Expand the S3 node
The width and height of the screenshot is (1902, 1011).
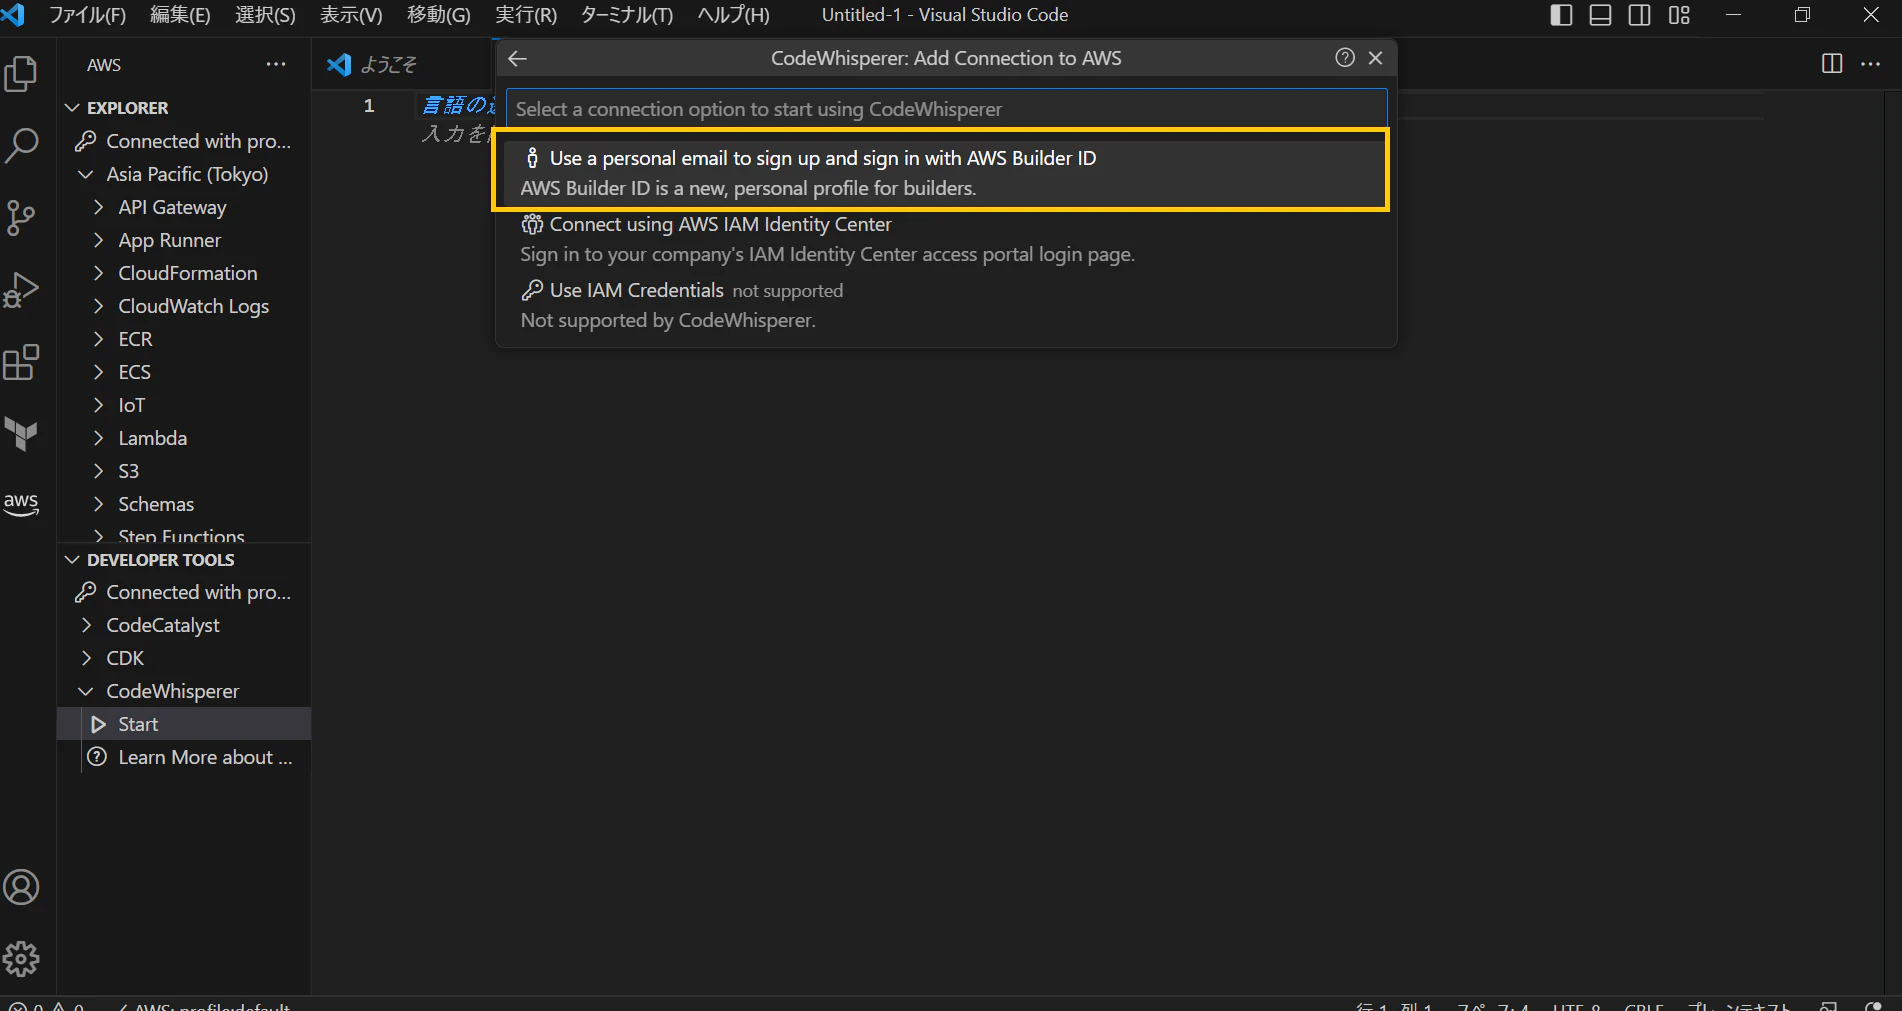click(x=98, y=471)
